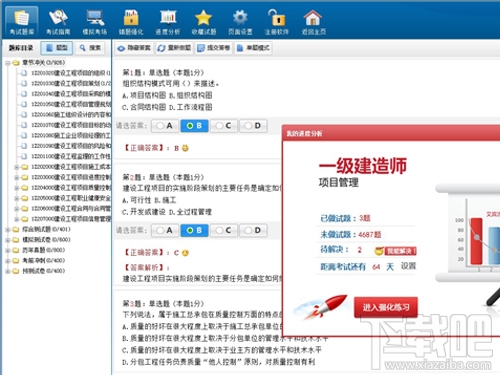The width and height of the screenshot is (500, 375).
Task: Click the smiley next to answer B
Action: (185, 148)
